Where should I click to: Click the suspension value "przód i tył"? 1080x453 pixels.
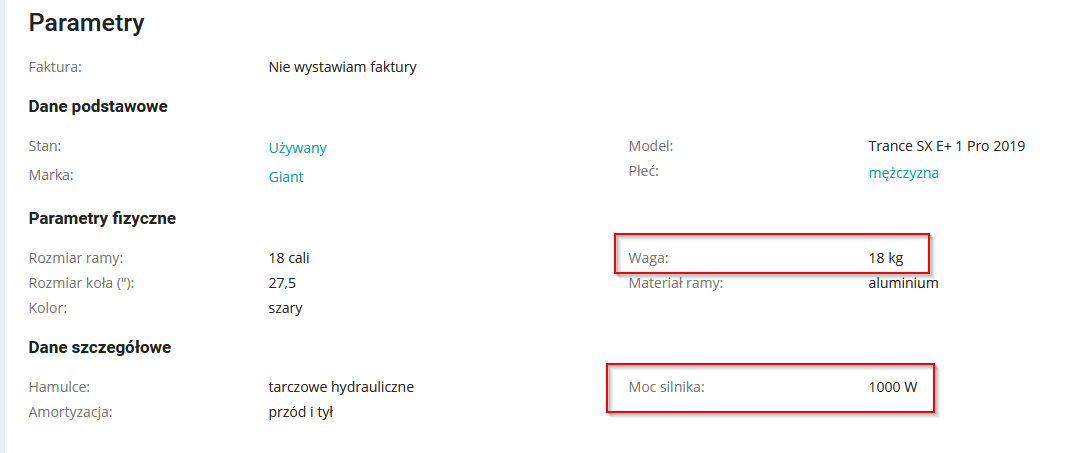300,412
